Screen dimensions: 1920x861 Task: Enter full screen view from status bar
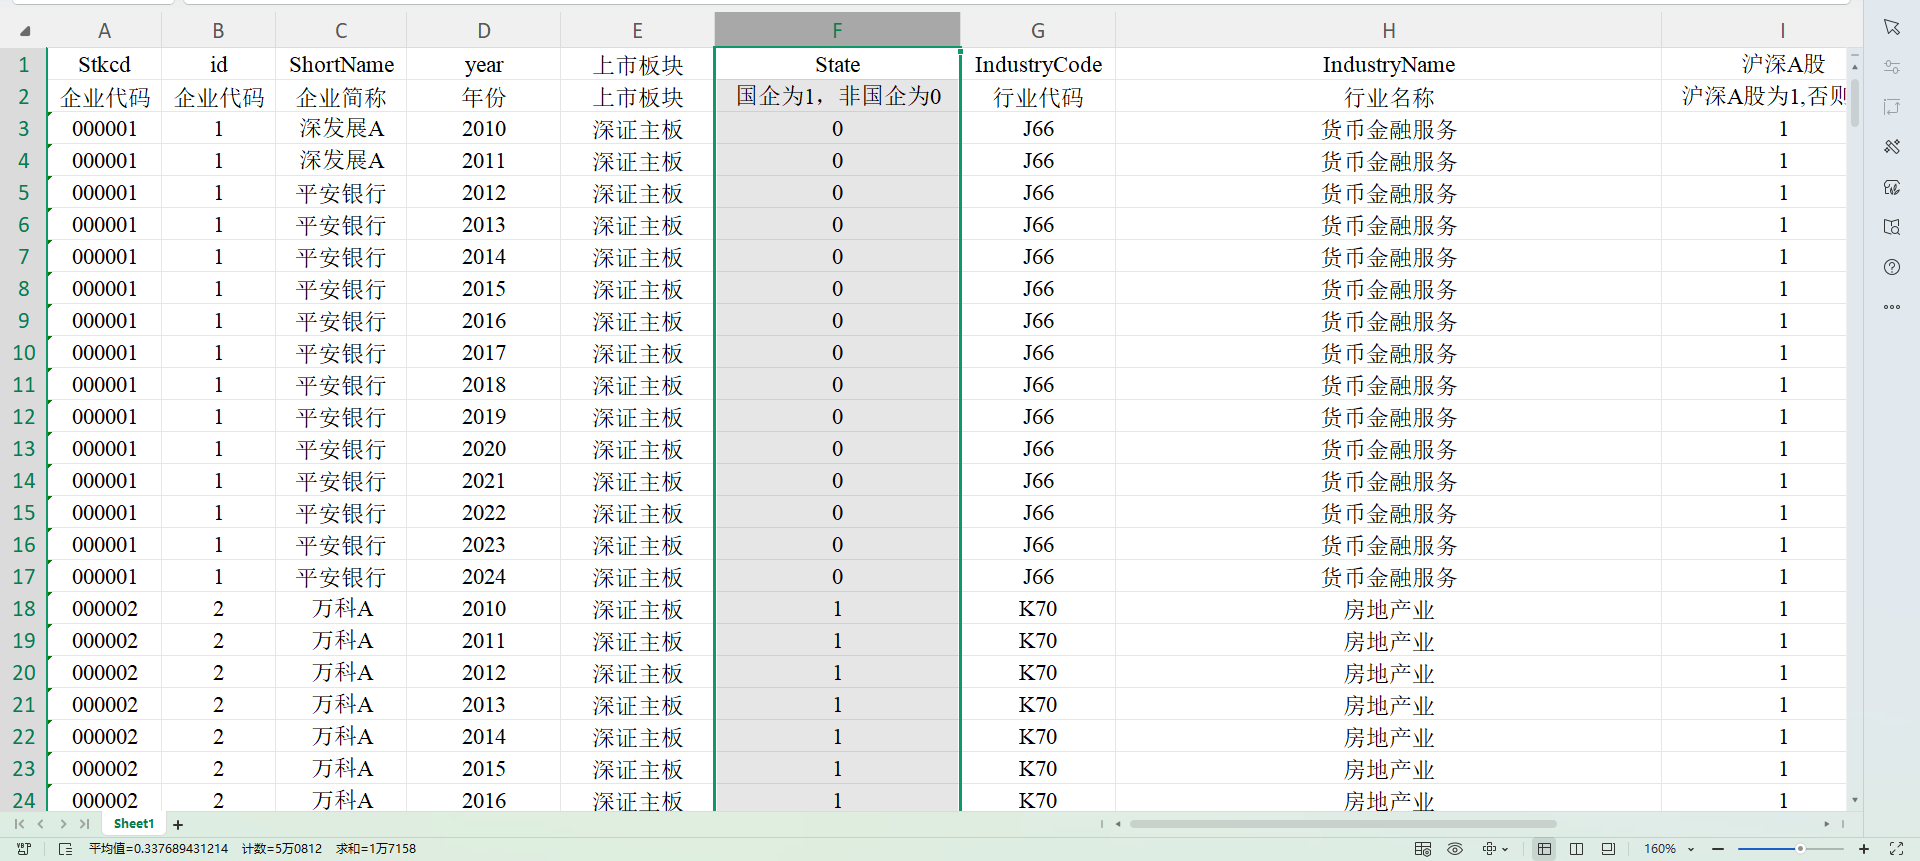(x=1896, y=849)
